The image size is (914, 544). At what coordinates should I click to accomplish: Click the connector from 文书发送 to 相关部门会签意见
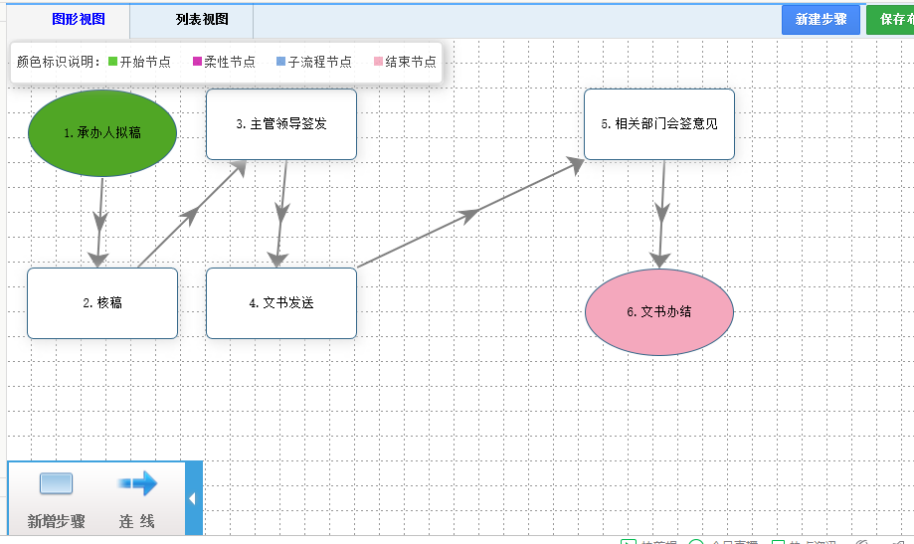point(470,213)
